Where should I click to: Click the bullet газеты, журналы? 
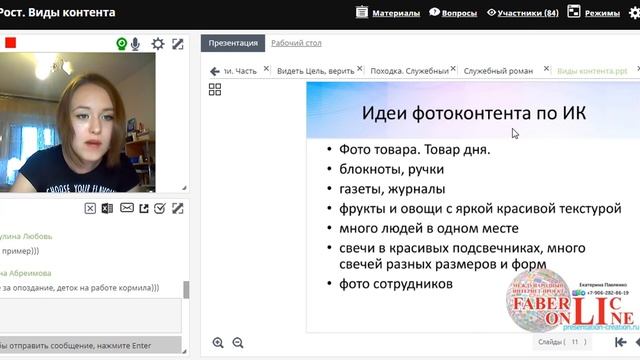(x=392, y=189)
